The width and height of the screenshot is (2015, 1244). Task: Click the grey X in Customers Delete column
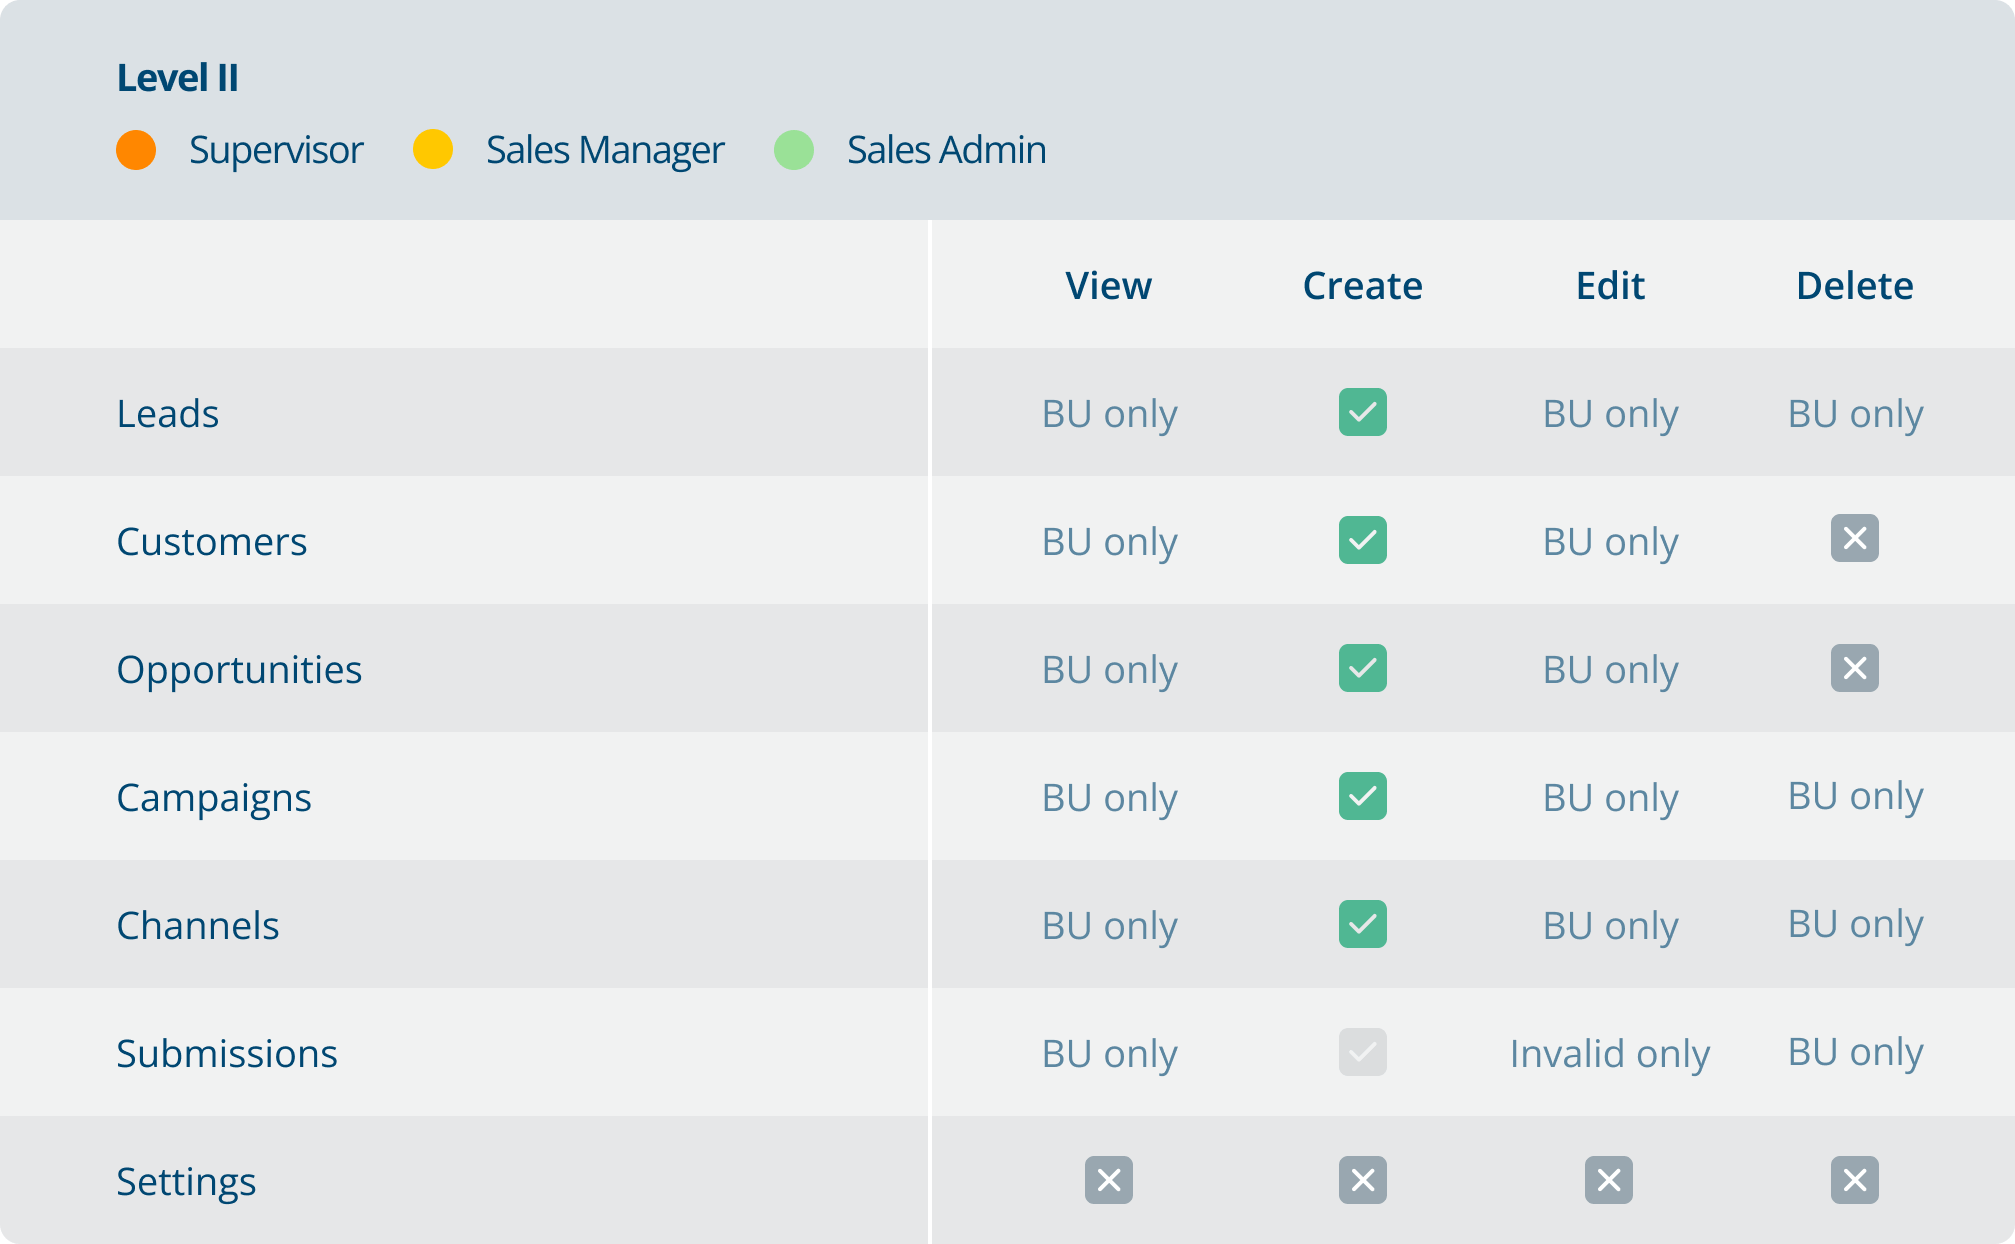[x=1854, y=539]
